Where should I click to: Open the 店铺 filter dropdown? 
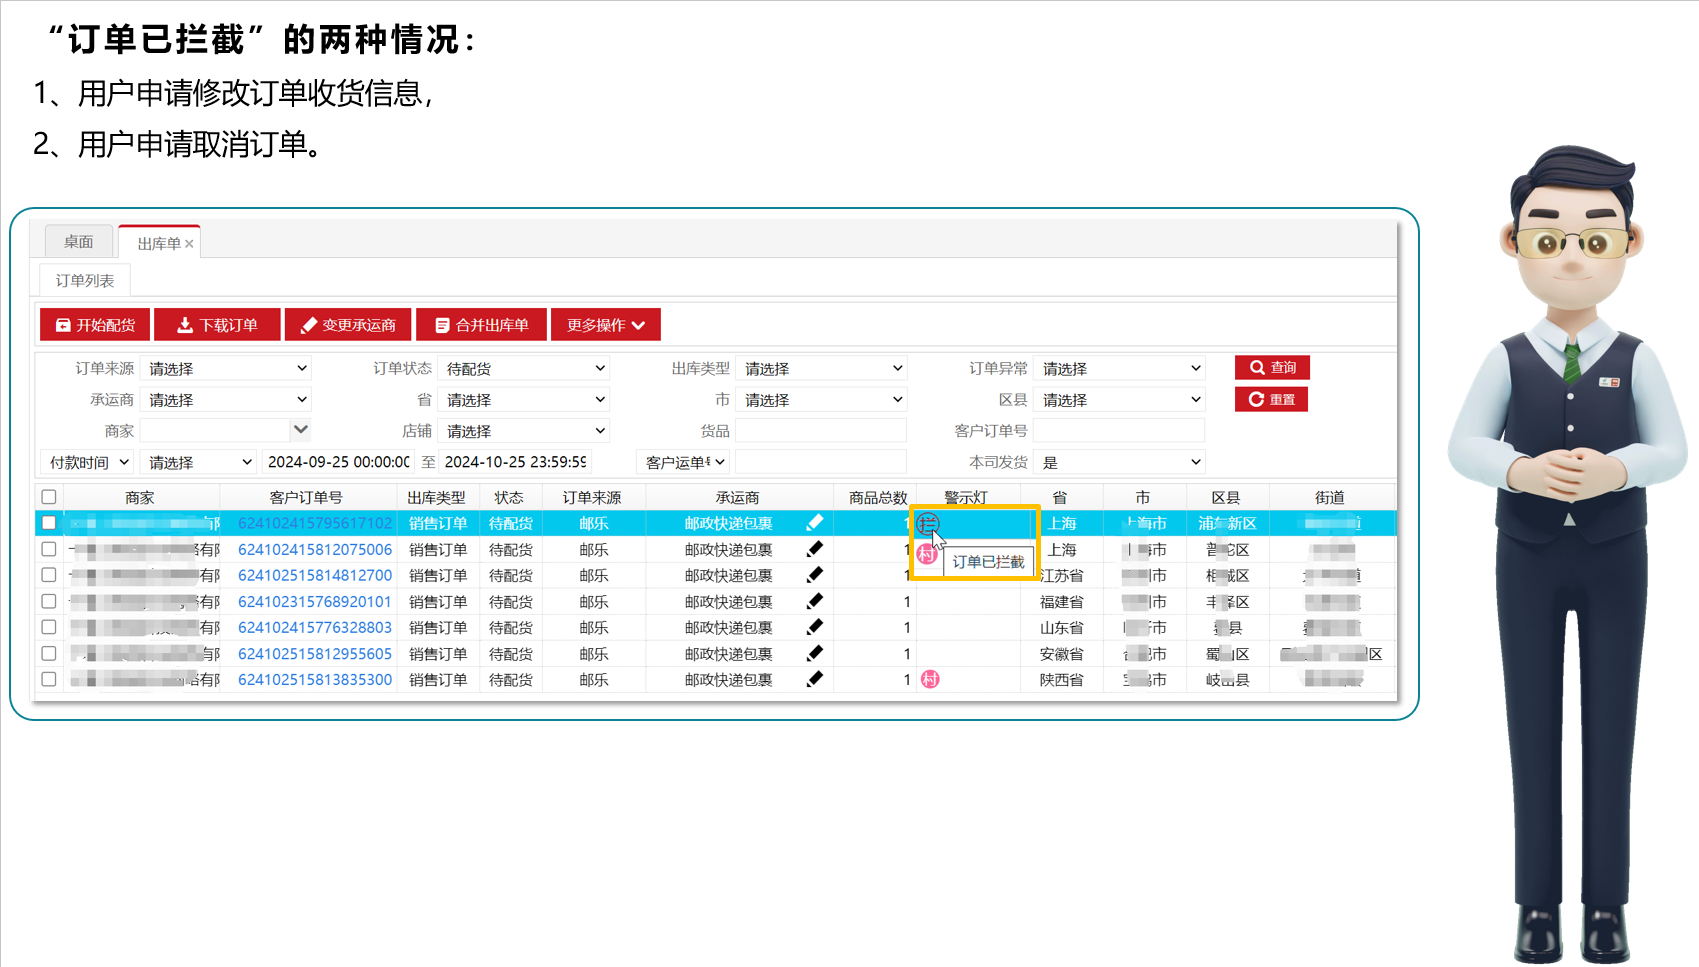click(524, 431)
